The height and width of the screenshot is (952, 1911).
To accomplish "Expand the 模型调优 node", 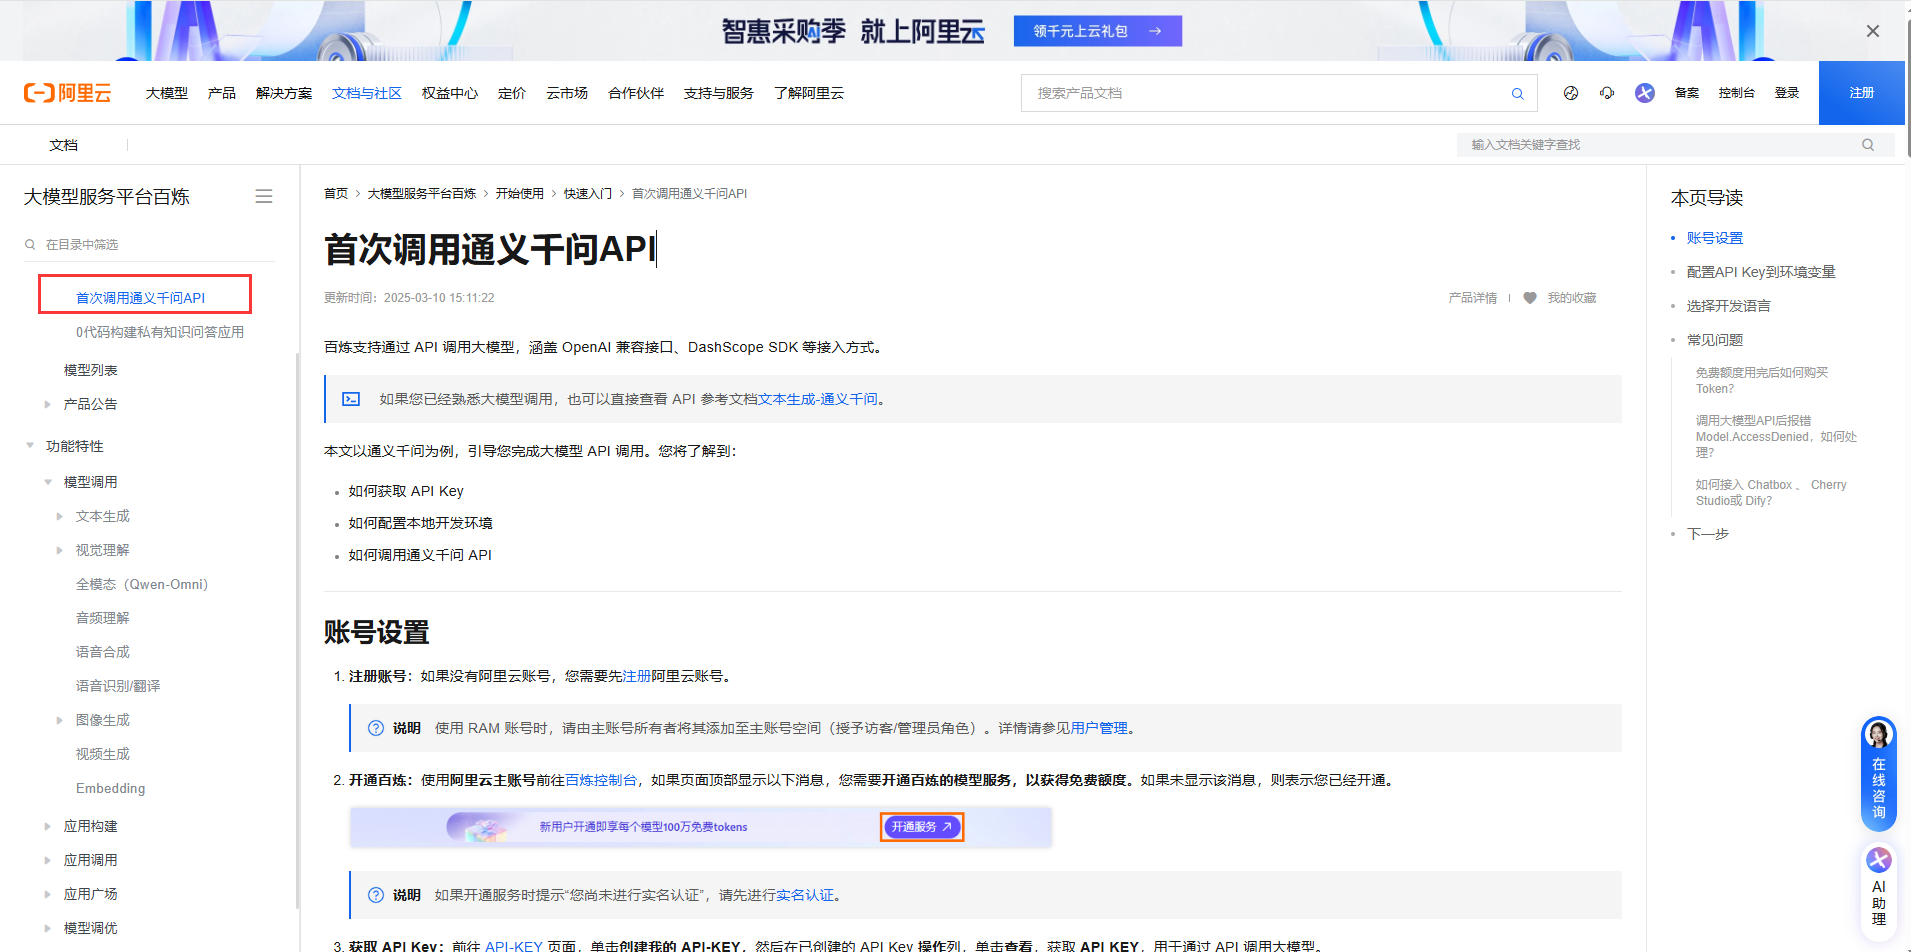I will (47, 928).
